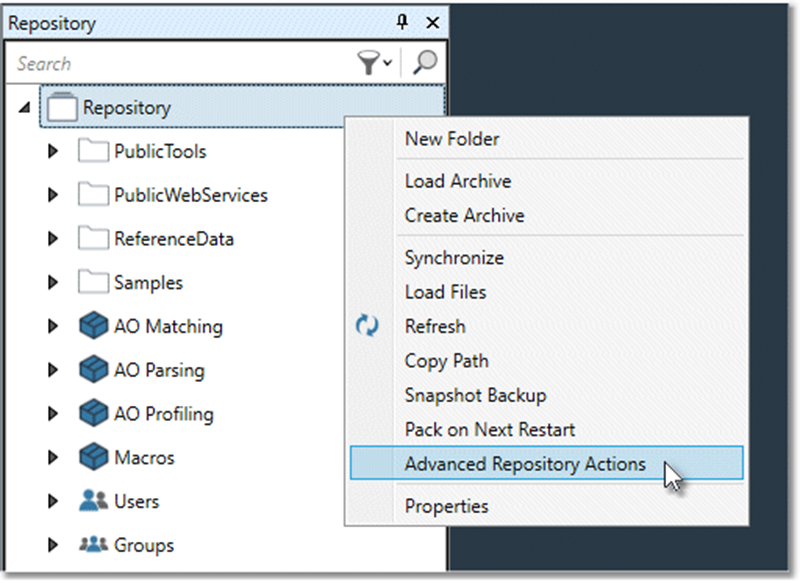The width and height of the screenshot is (800, 583).
Task: Open the filter dropdown in search bar
Action: (x=375, y=64)
